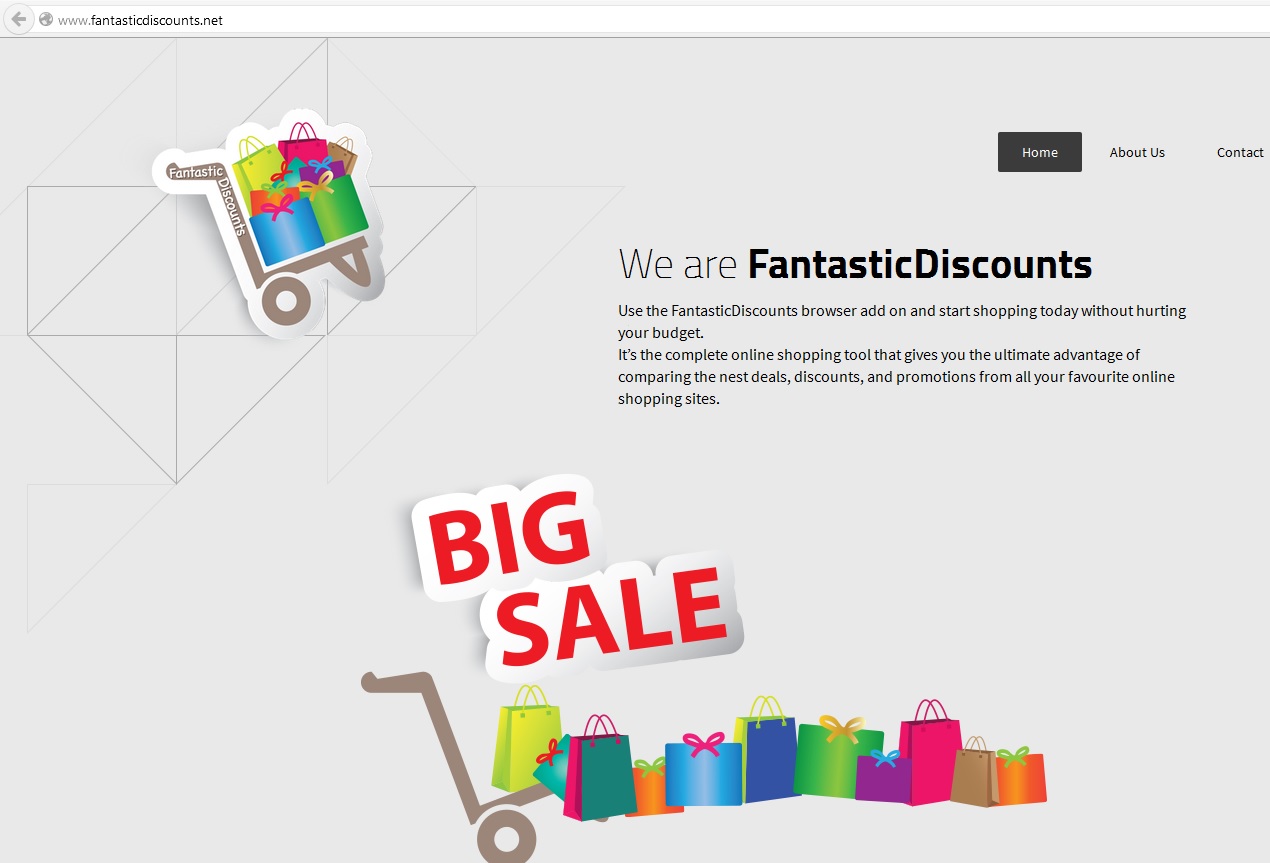Click the large pink shopping bag
The width and height of the screenshot is (1270, 863).
pyautogui.click(x=931, y=750)
